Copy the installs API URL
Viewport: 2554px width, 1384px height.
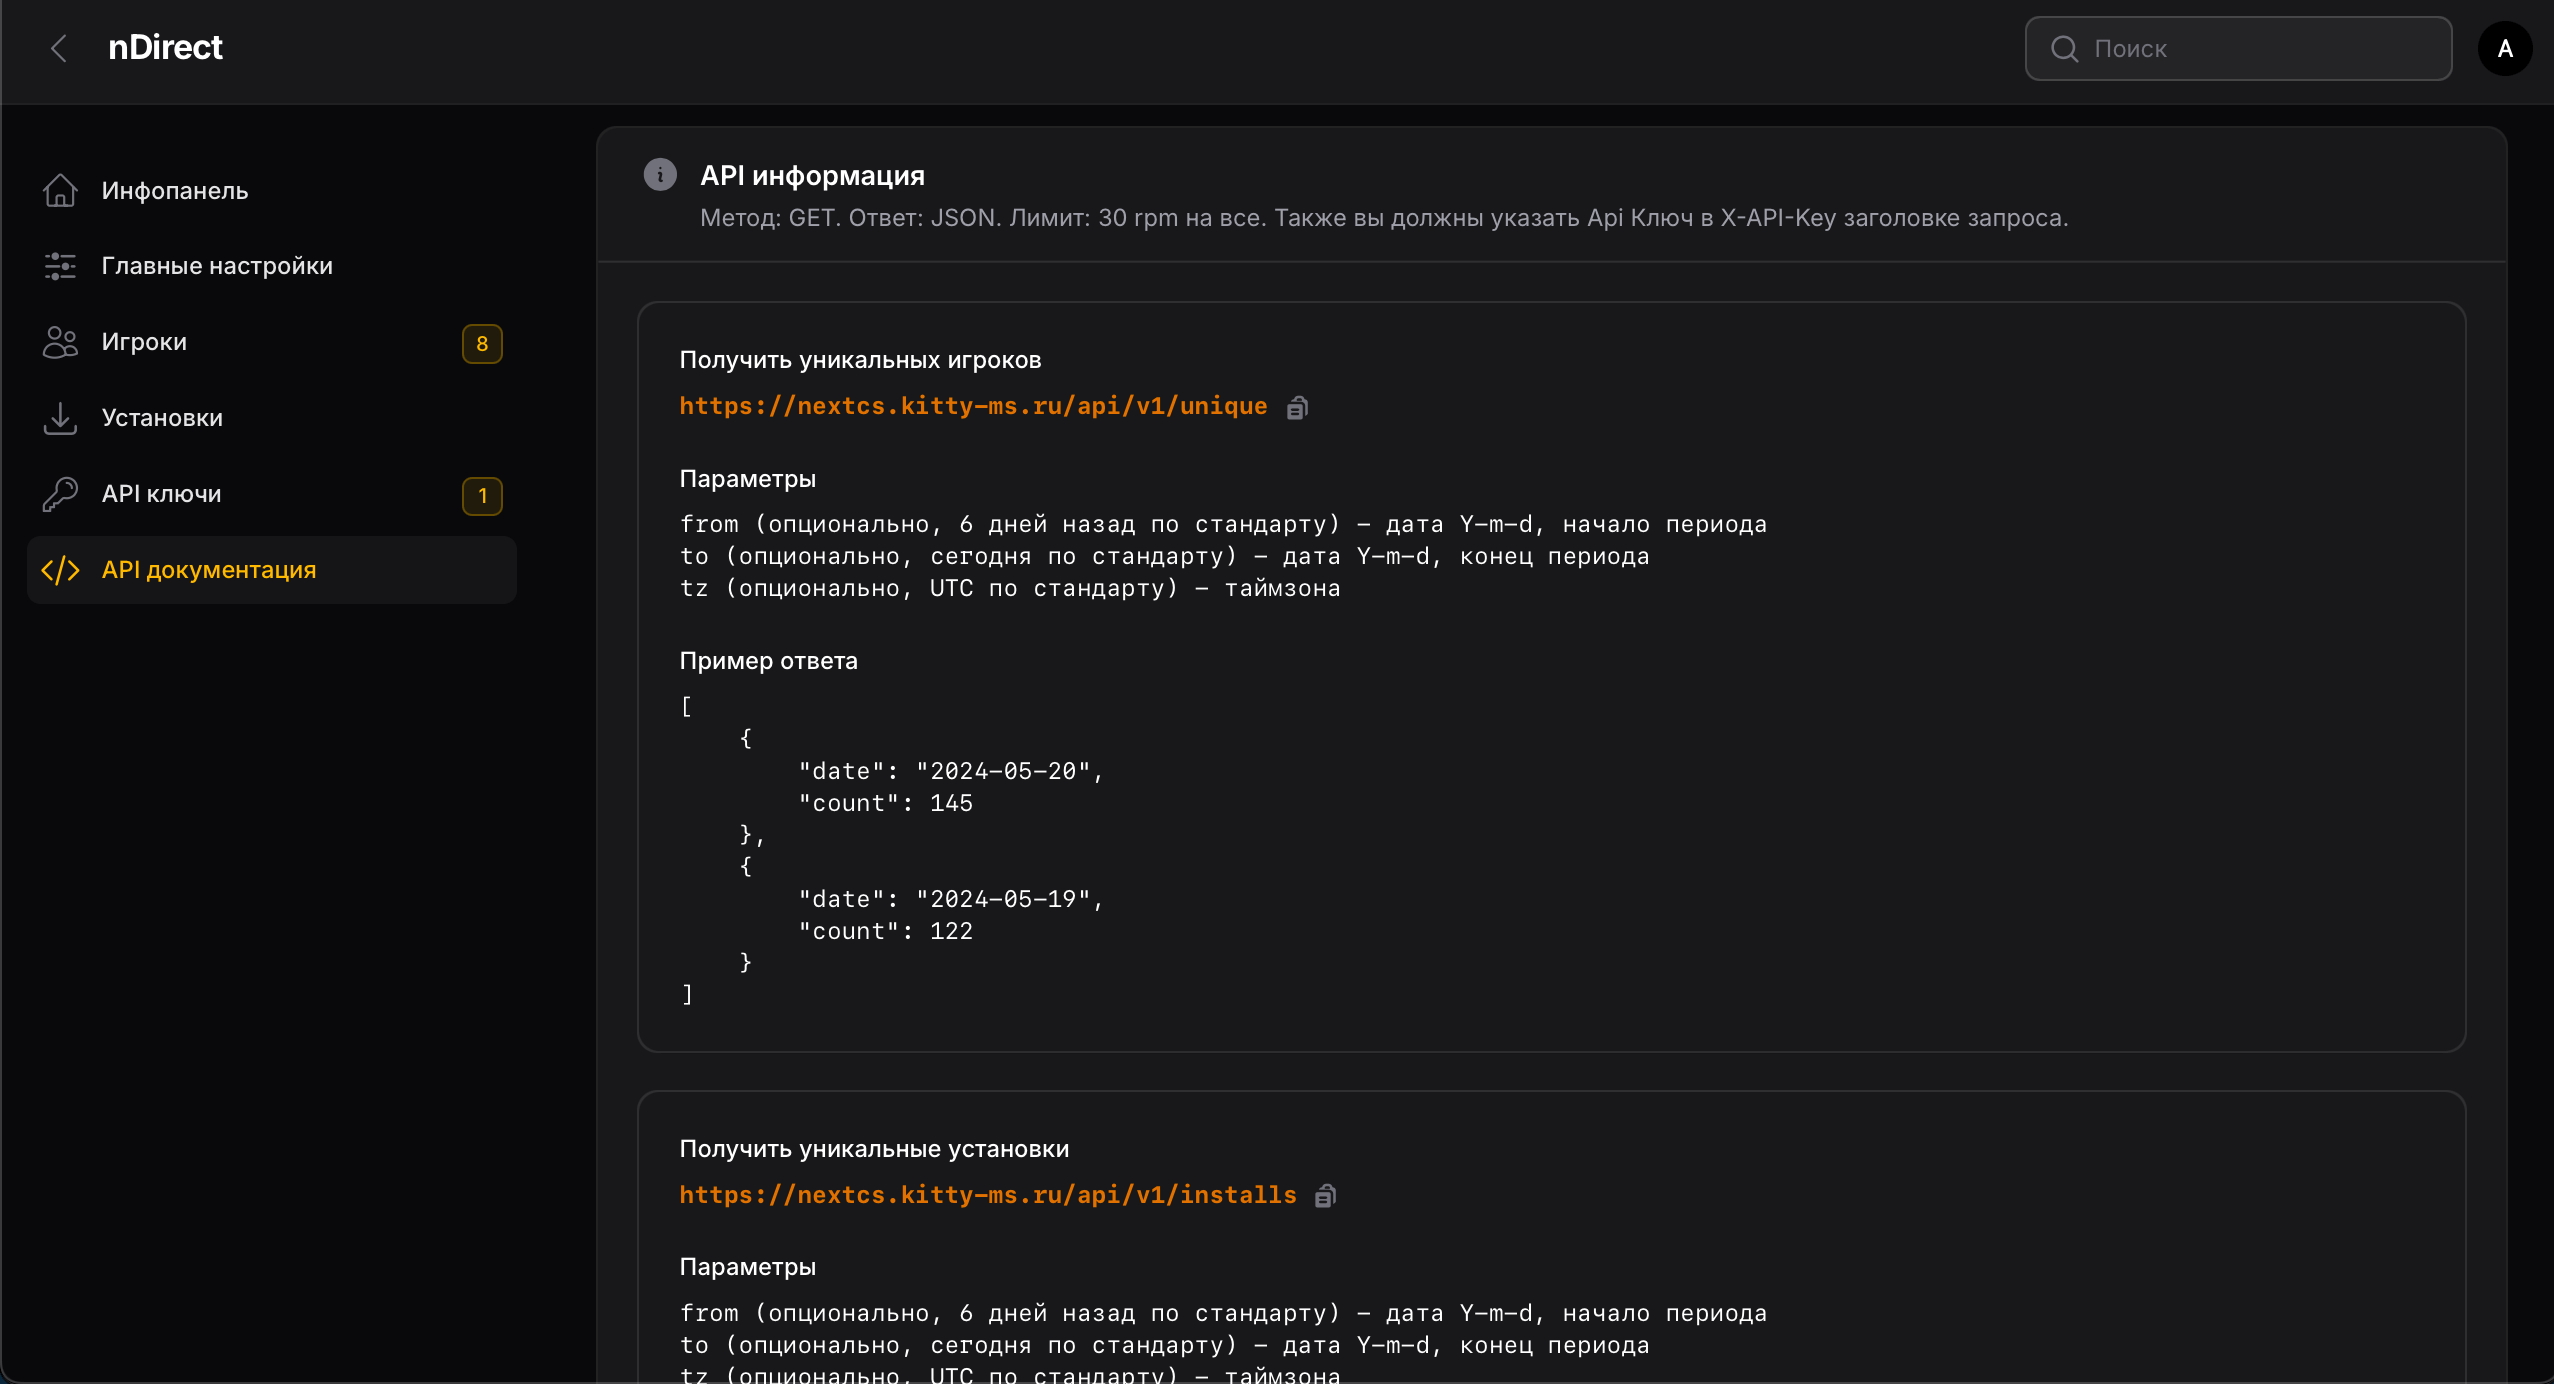pos(1326,1196)
